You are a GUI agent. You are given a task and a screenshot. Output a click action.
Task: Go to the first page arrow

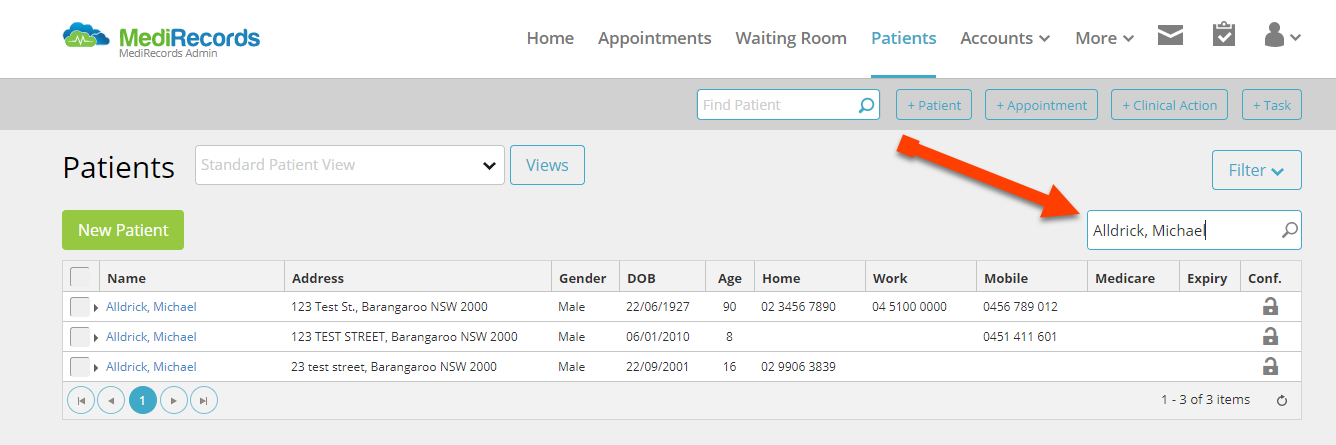click(81, 401)
